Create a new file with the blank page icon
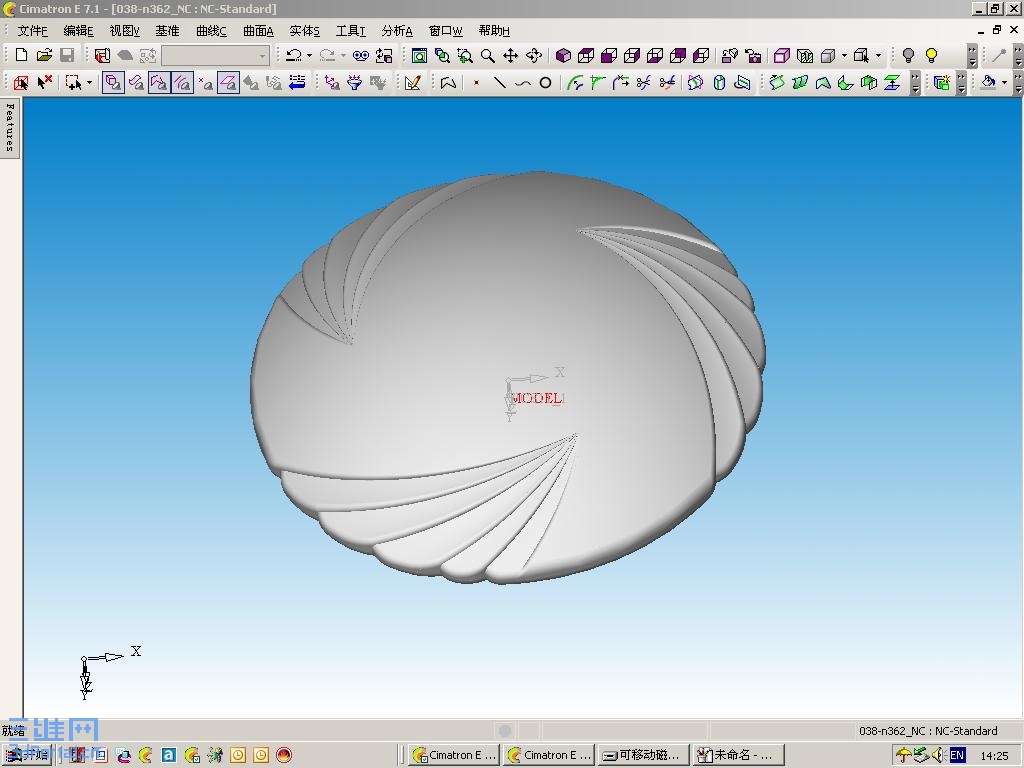 click(x=21, y=56)
